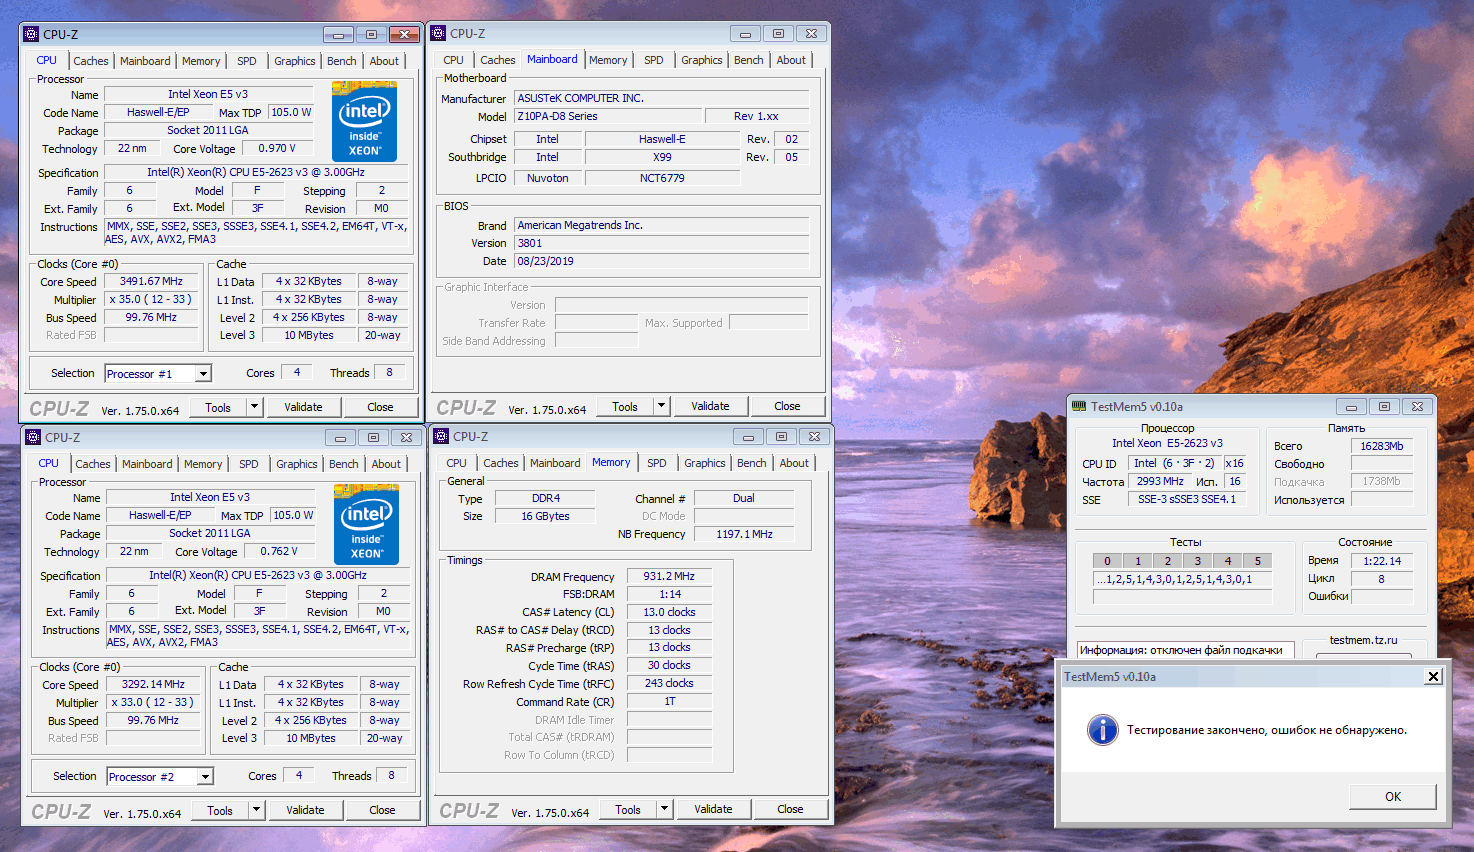Open the Memory tab in the Processor #2 window

click(203, 464)
